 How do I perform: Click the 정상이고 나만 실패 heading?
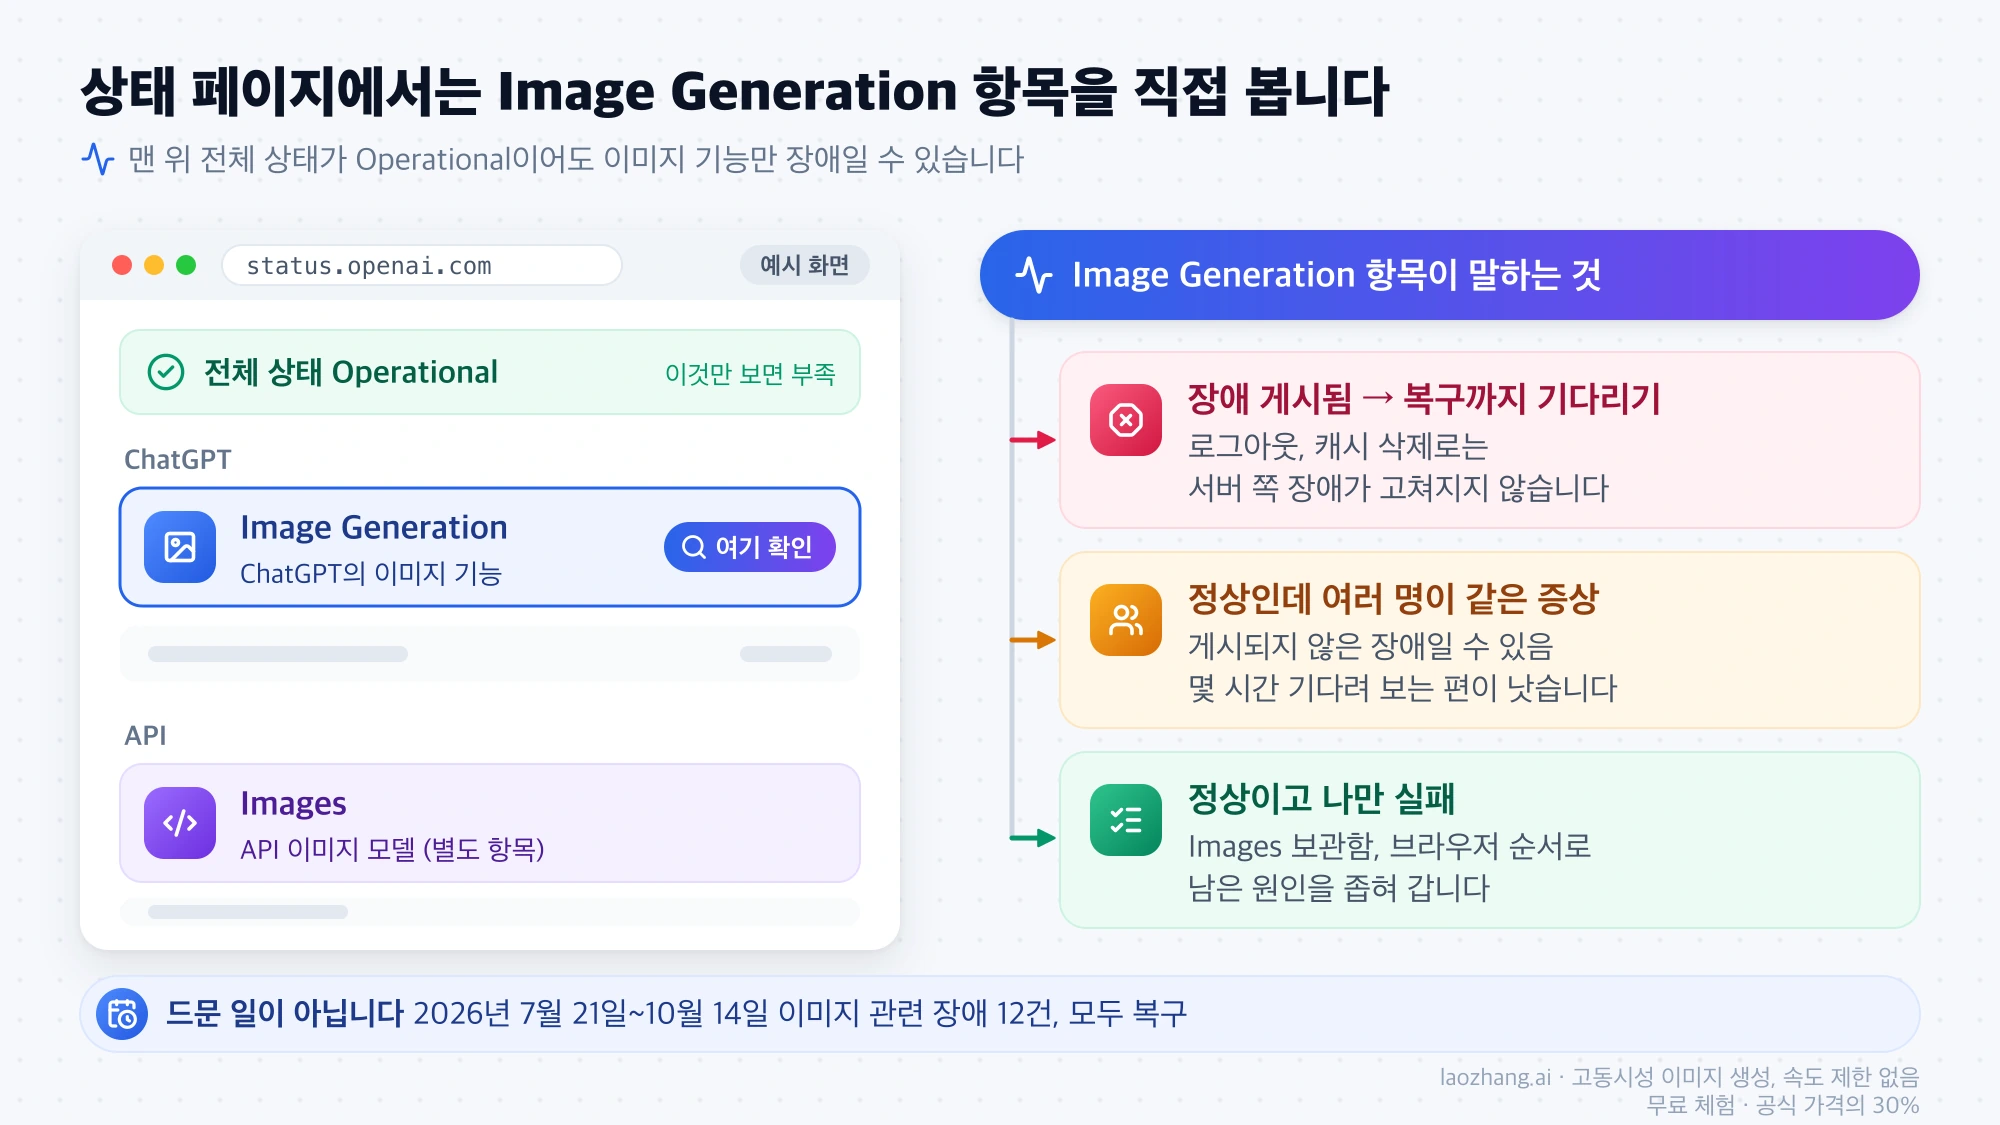point(1321,798)
